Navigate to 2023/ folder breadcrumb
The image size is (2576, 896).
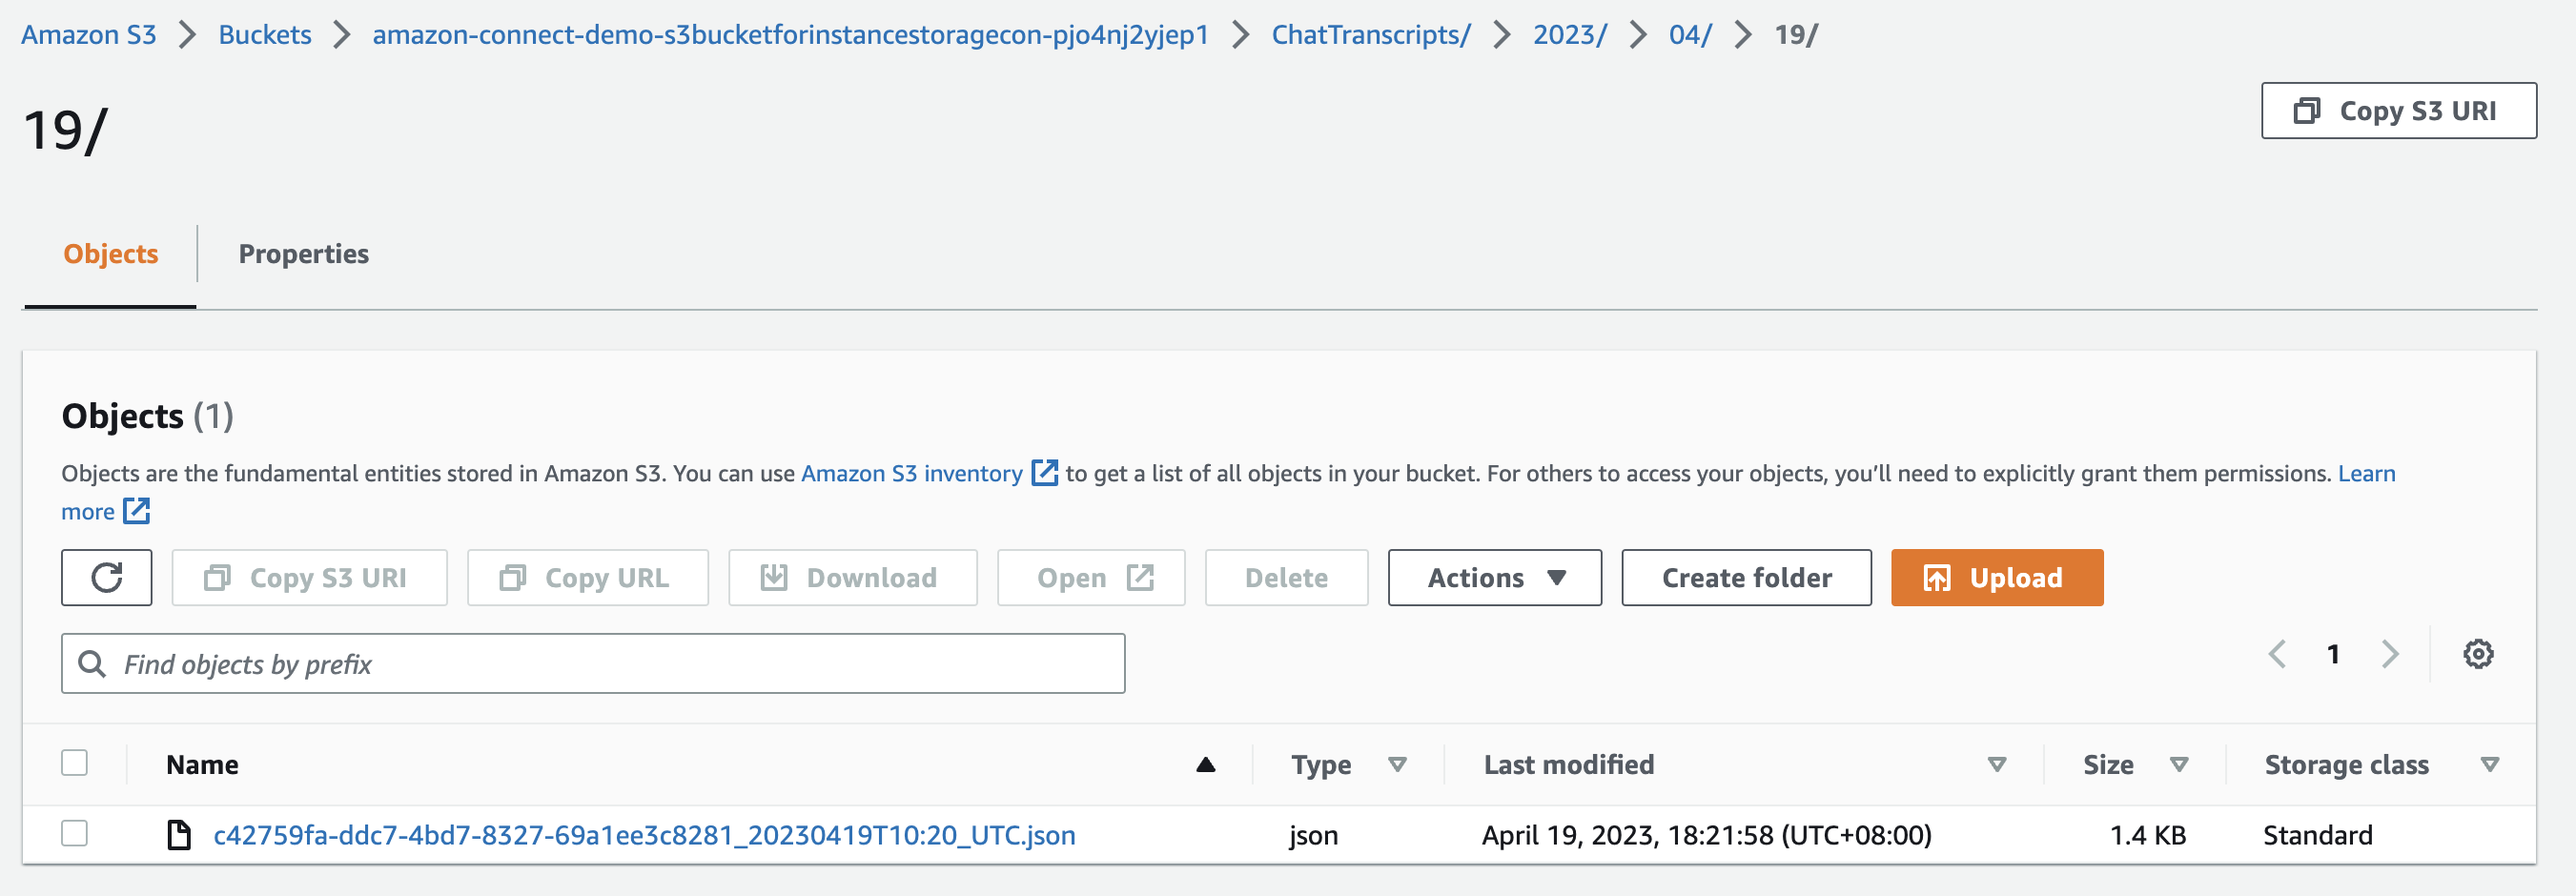pos(1570,35)
